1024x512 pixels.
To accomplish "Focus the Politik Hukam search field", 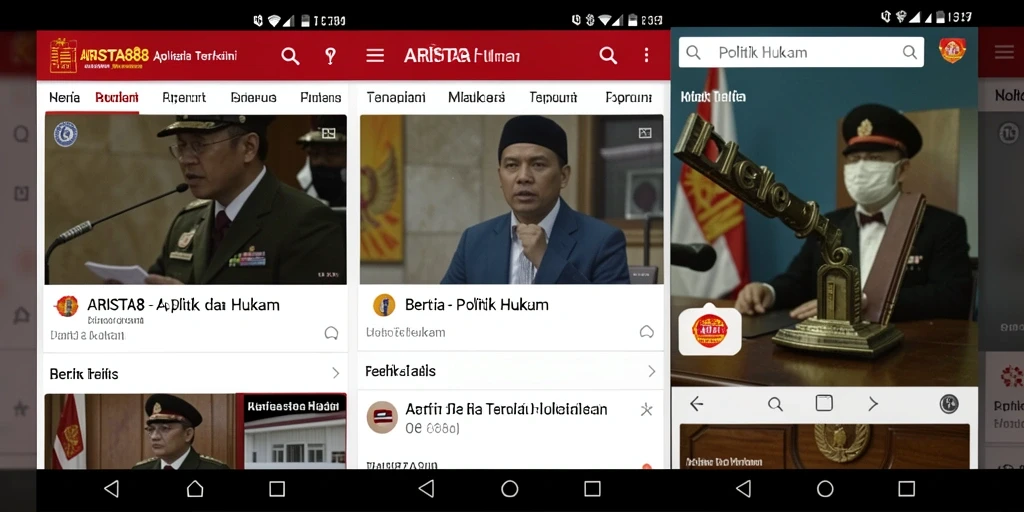I will pyautogui.click(x=801, y=52).
